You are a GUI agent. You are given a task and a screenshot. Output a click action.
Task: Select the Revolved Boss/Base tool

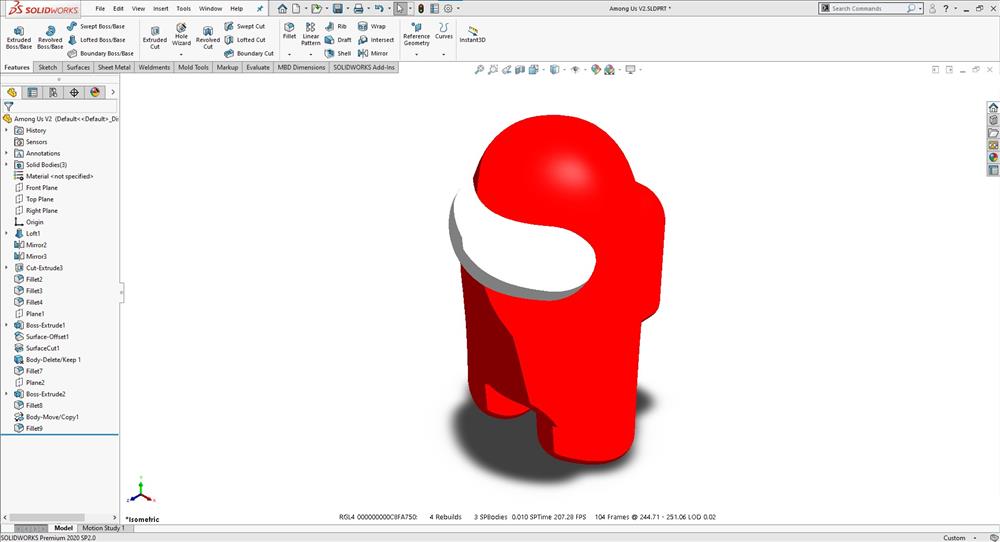(x=50, y=38)
